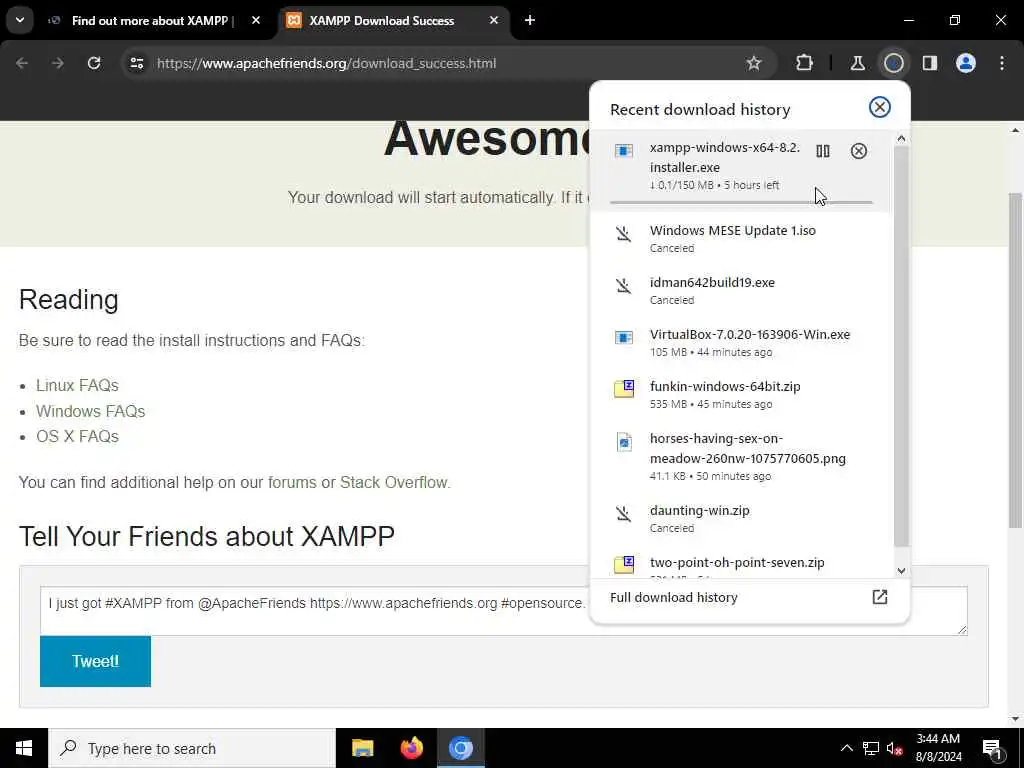Pause the xampp installer download
The height and width of the screenshot is (768, 1024).
click(823, 151)
